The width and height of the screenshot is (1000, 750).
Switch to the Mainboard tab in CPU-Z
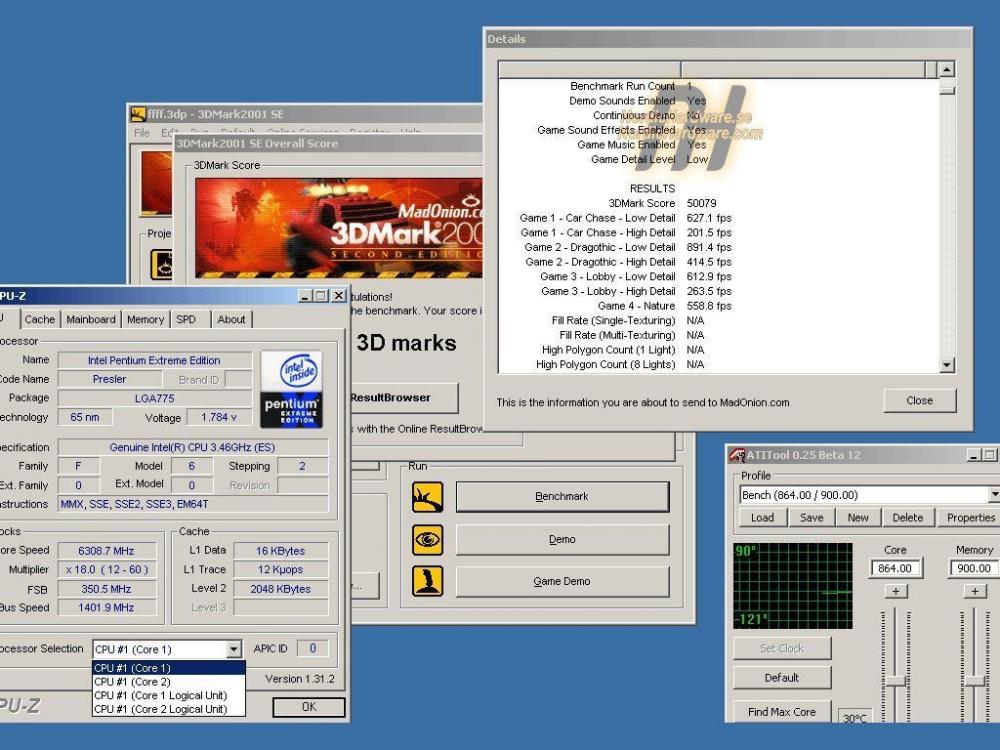tap(91, 319)
